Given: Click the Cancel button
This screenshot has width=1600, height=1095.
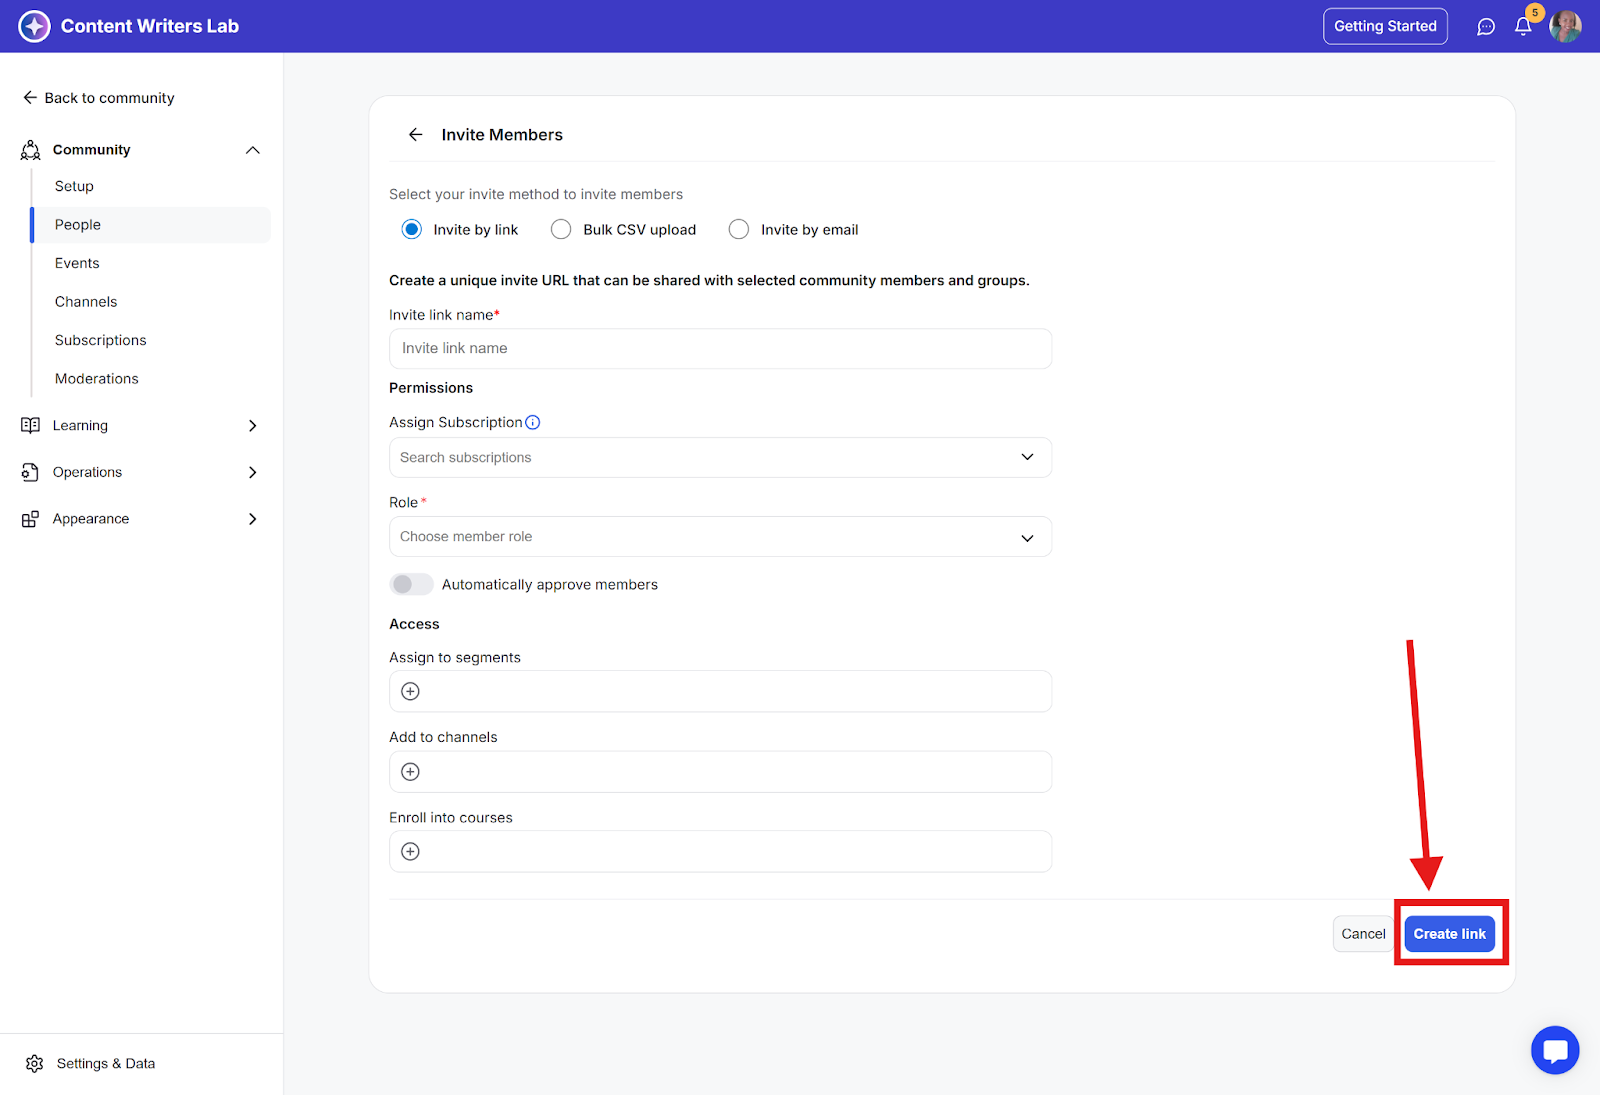Looking at the screenshot, I should coord(1363,934).
